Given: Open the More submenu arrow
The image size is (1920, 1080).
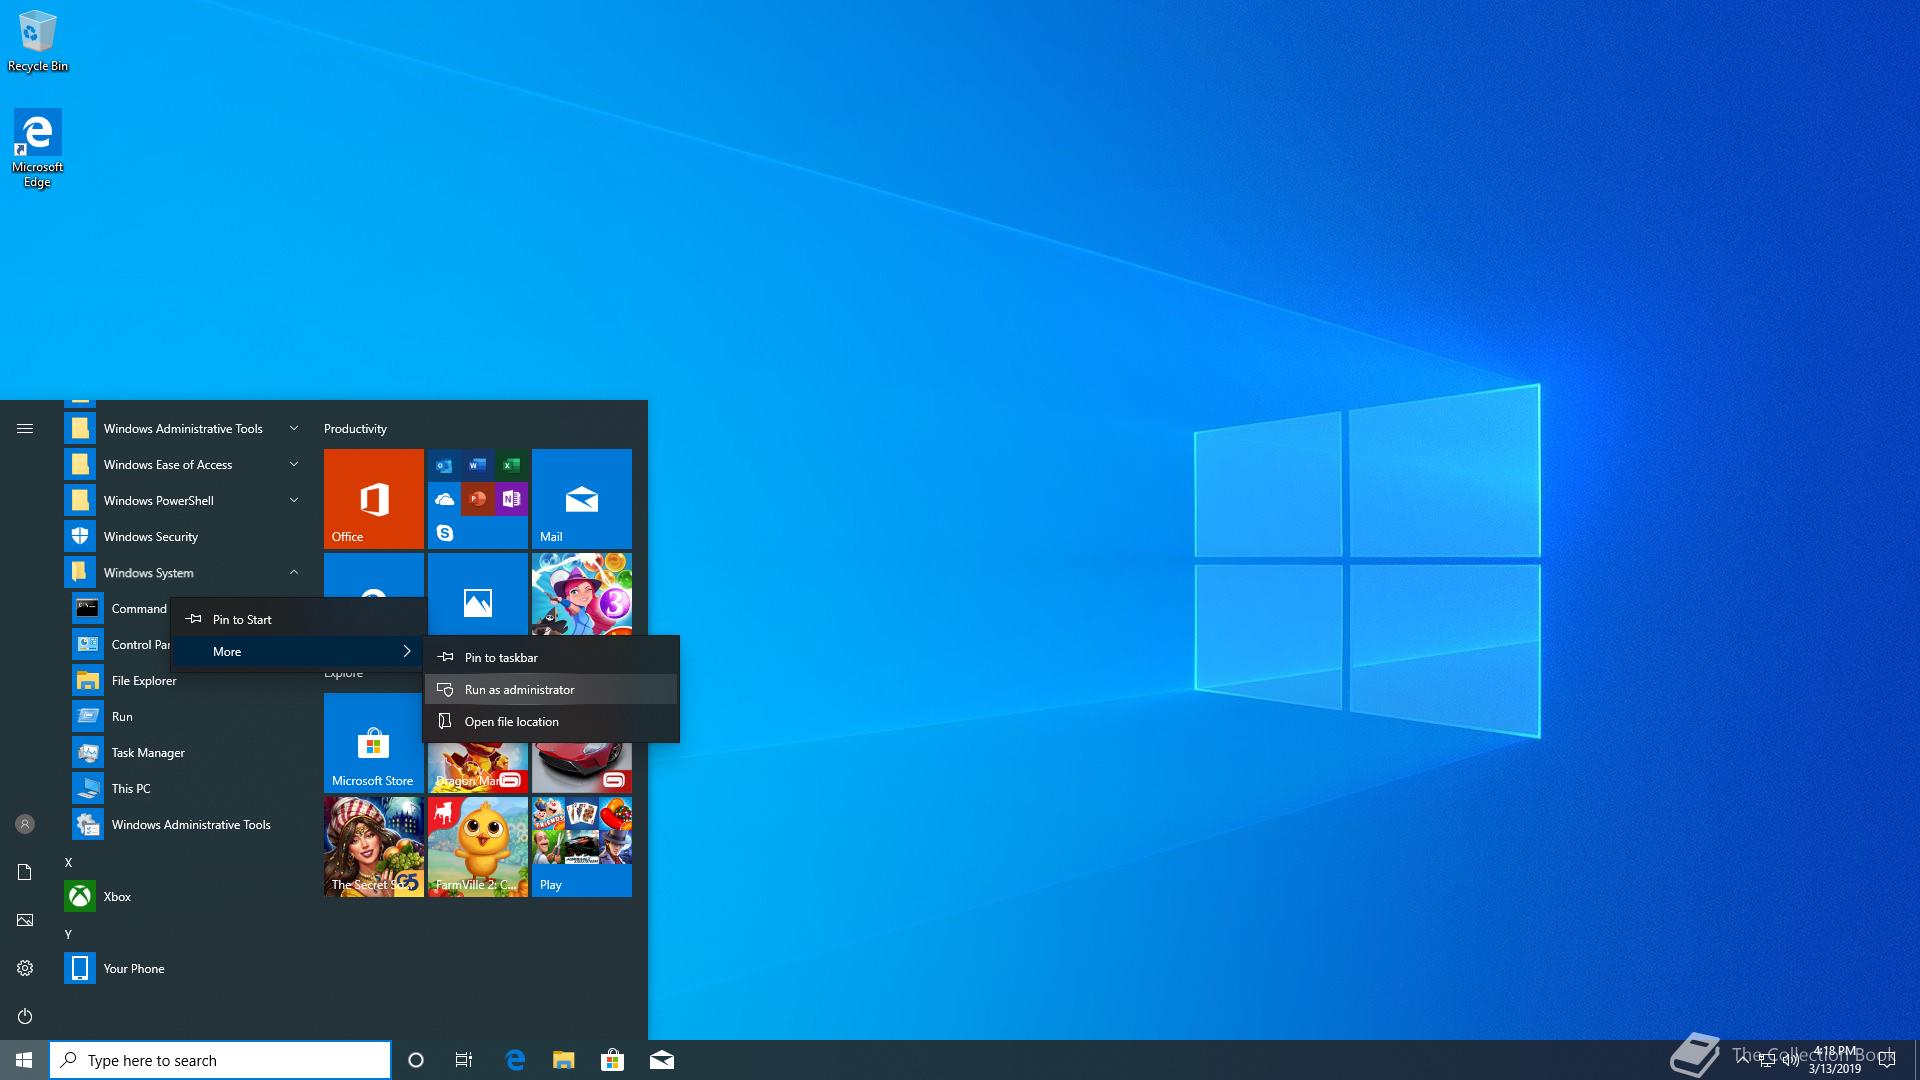Looking at the screenshot, I should [407, 651].
